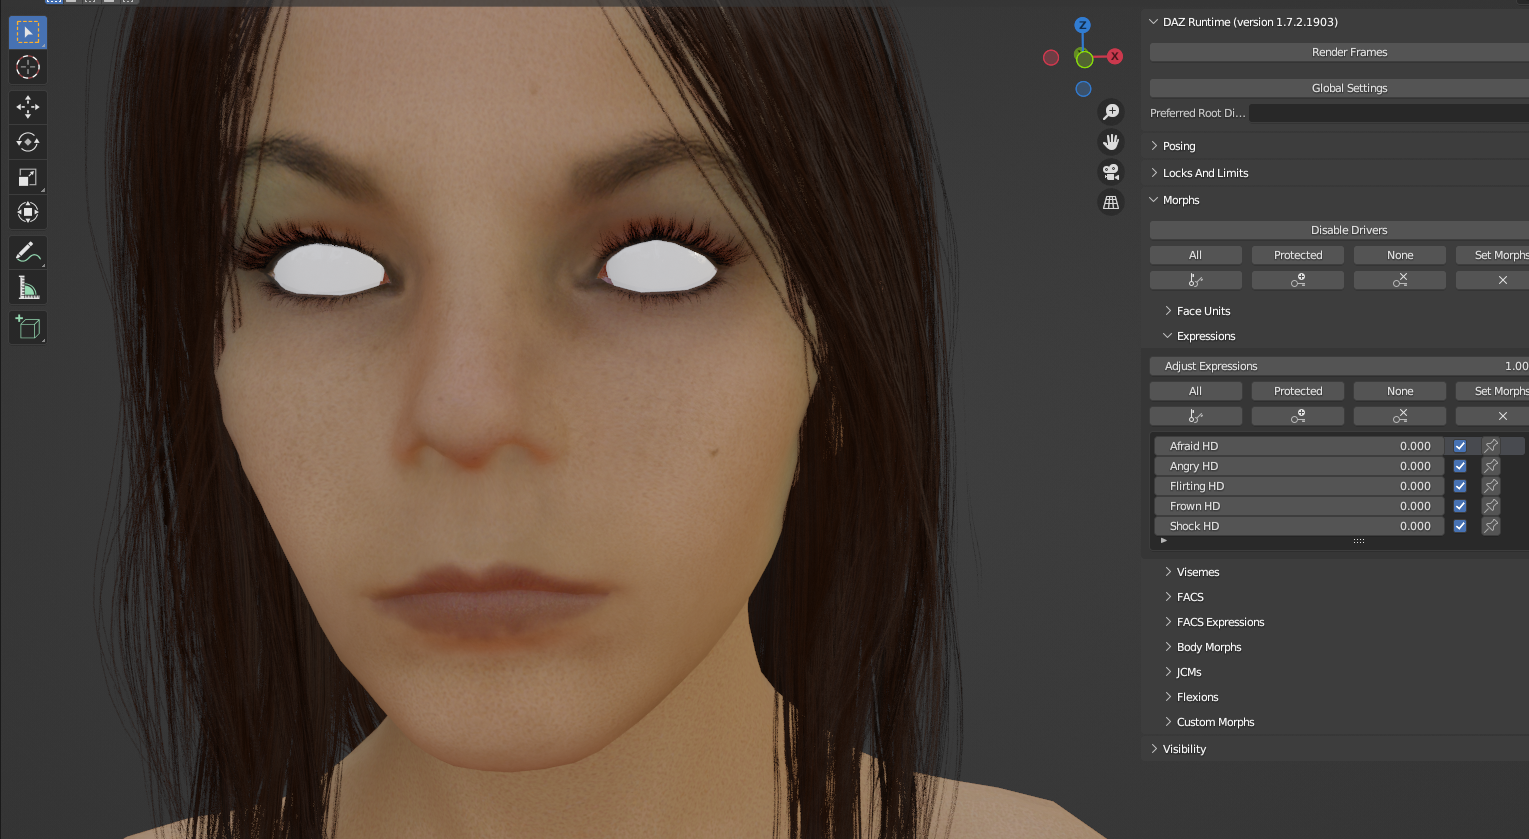Click the Disable Drivers button
Image resolution: width=1529 pixels, height=839 pixels.
[1340, 230]
